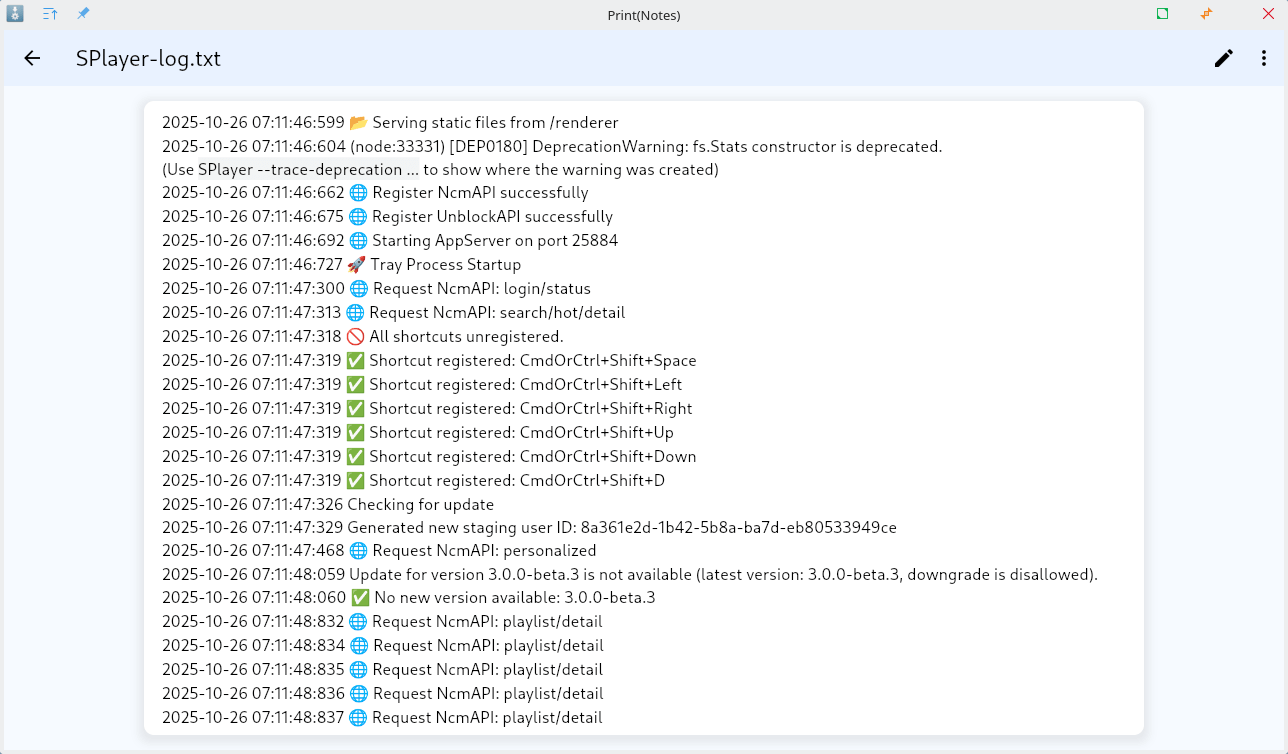Click the Checking for update log line
The width and height of the screenshot is (1288, 754).
click(420, 505)
